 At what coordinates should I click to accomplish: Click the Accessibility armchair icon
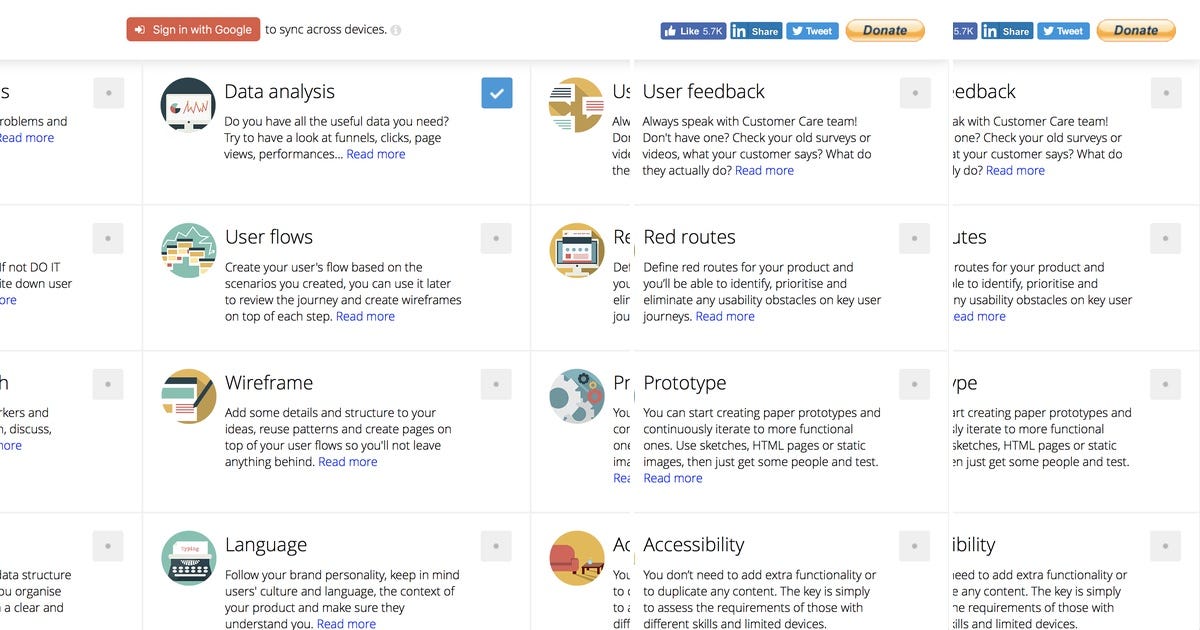(577, 558)
